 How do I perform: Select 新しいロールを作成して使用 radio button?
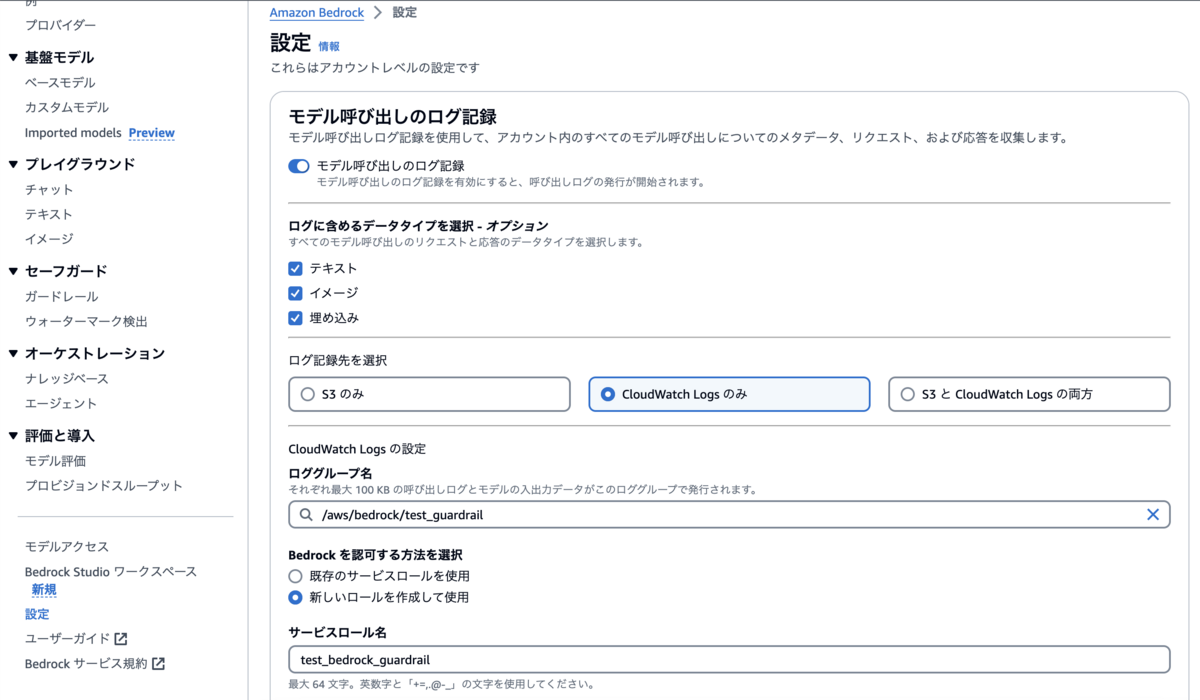click(295, 597)
